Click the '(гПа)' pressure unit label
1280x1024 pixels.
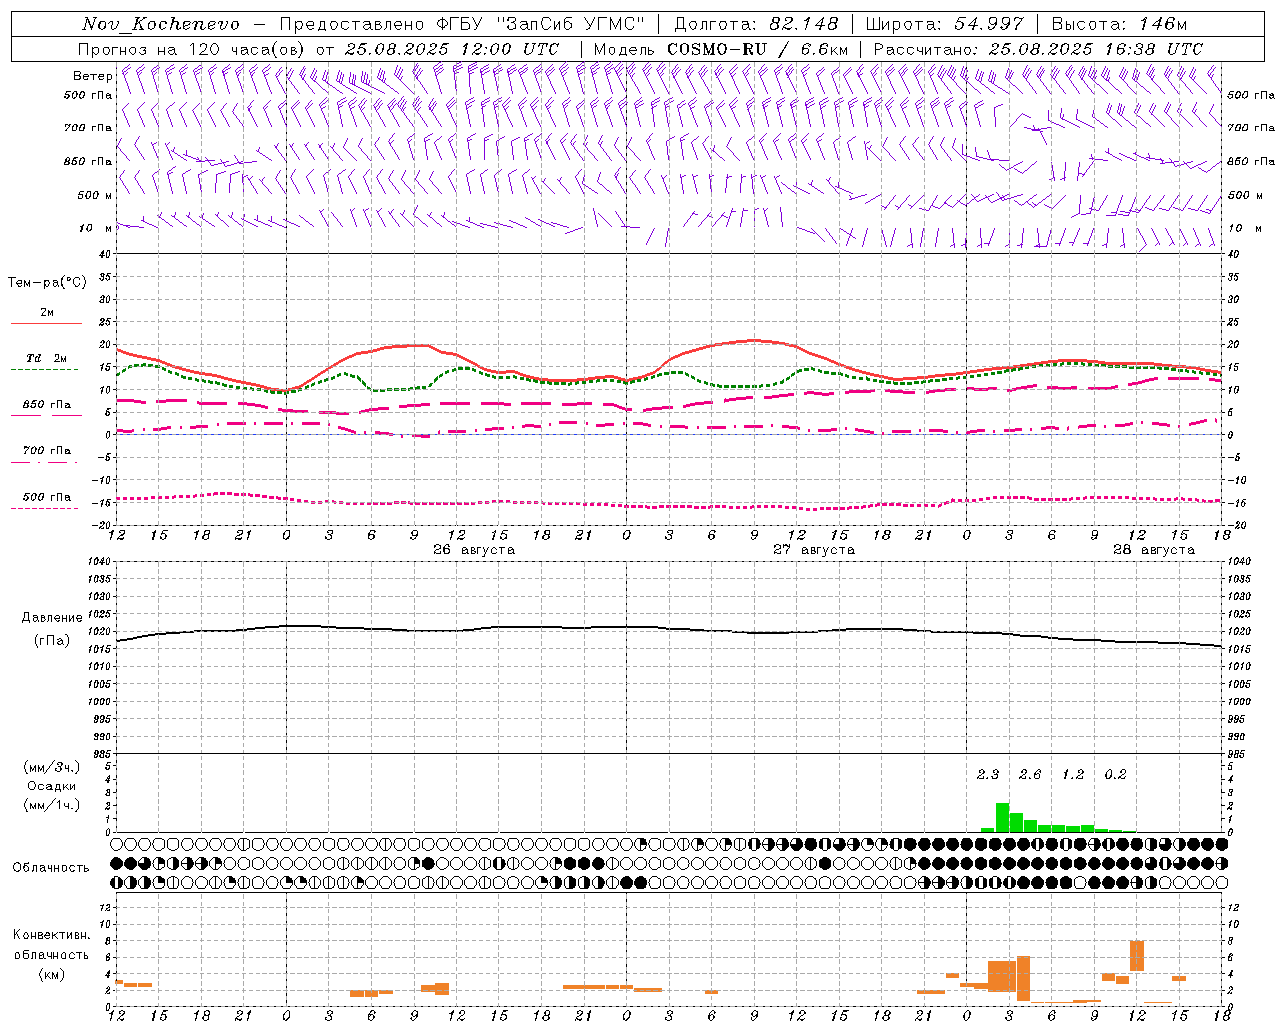click(x=52, y=640)
